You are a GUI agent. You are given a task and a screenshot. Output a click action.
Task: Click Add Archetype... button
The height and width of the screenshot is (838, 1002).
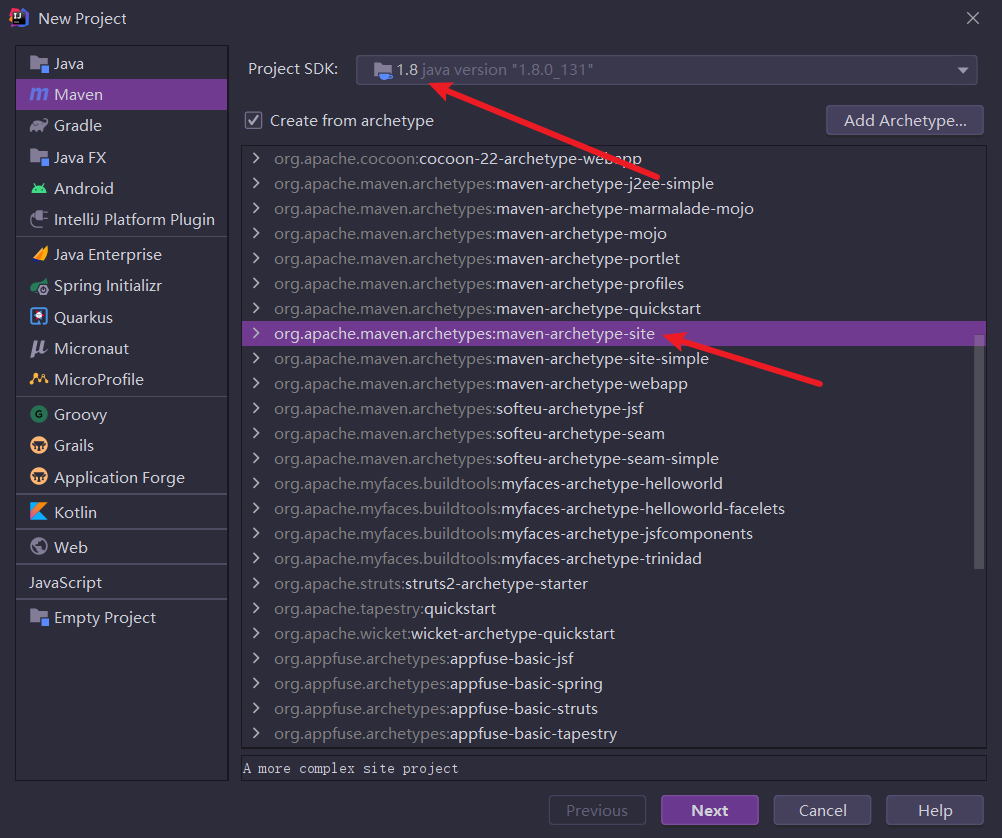(904, 120)
